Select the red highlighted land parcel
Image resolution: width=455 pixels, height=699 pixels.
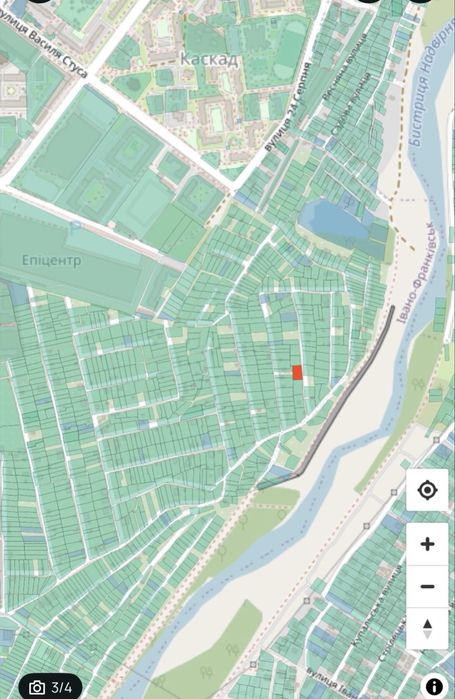(x=297, y=372)
